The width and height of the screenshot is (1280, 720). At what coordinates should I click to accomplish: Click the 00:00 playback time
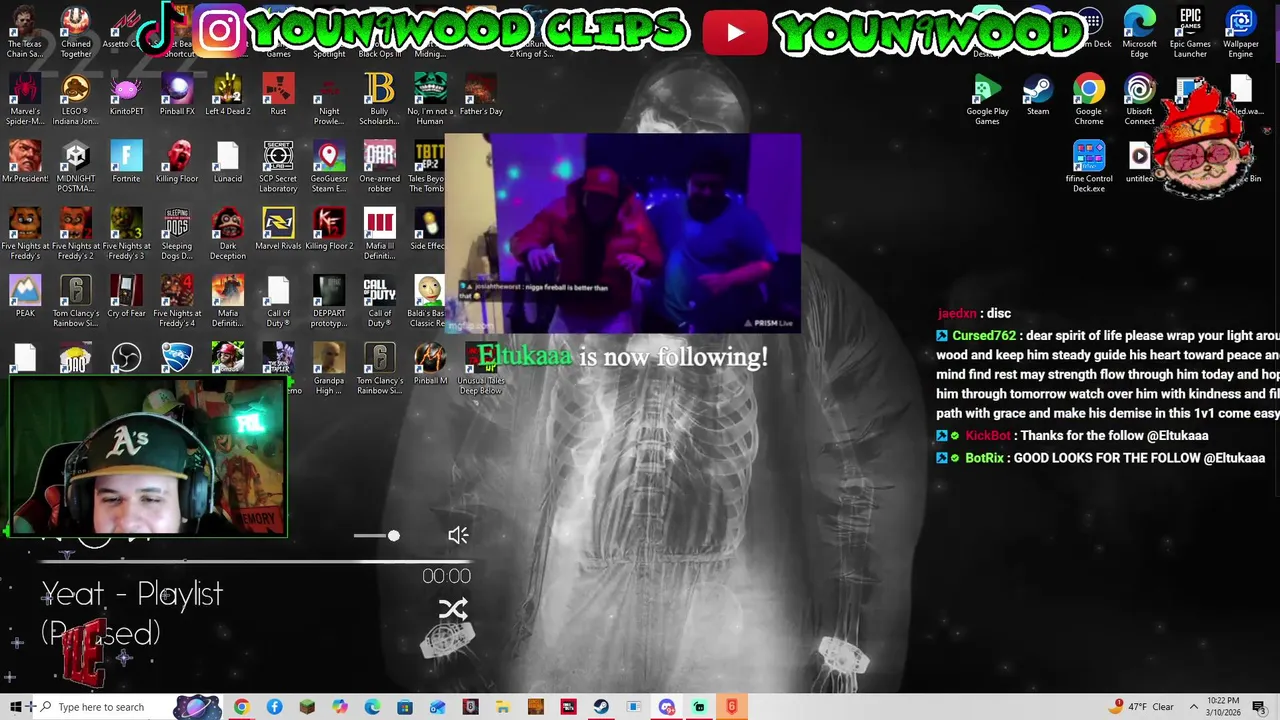[x=446, y=576]
